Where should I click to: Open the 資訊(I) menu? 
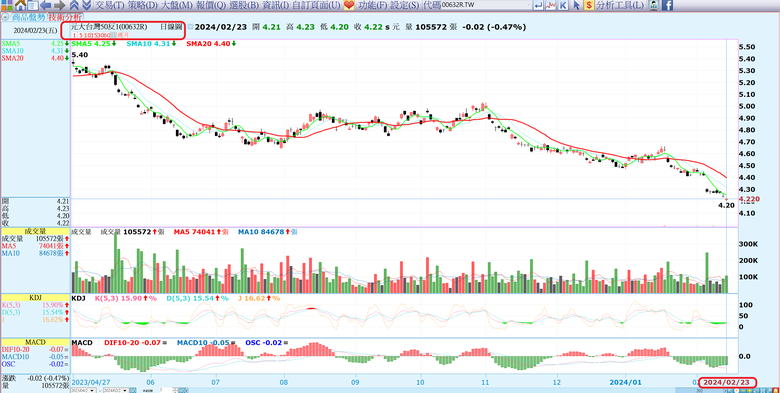(x=276, y=5)
